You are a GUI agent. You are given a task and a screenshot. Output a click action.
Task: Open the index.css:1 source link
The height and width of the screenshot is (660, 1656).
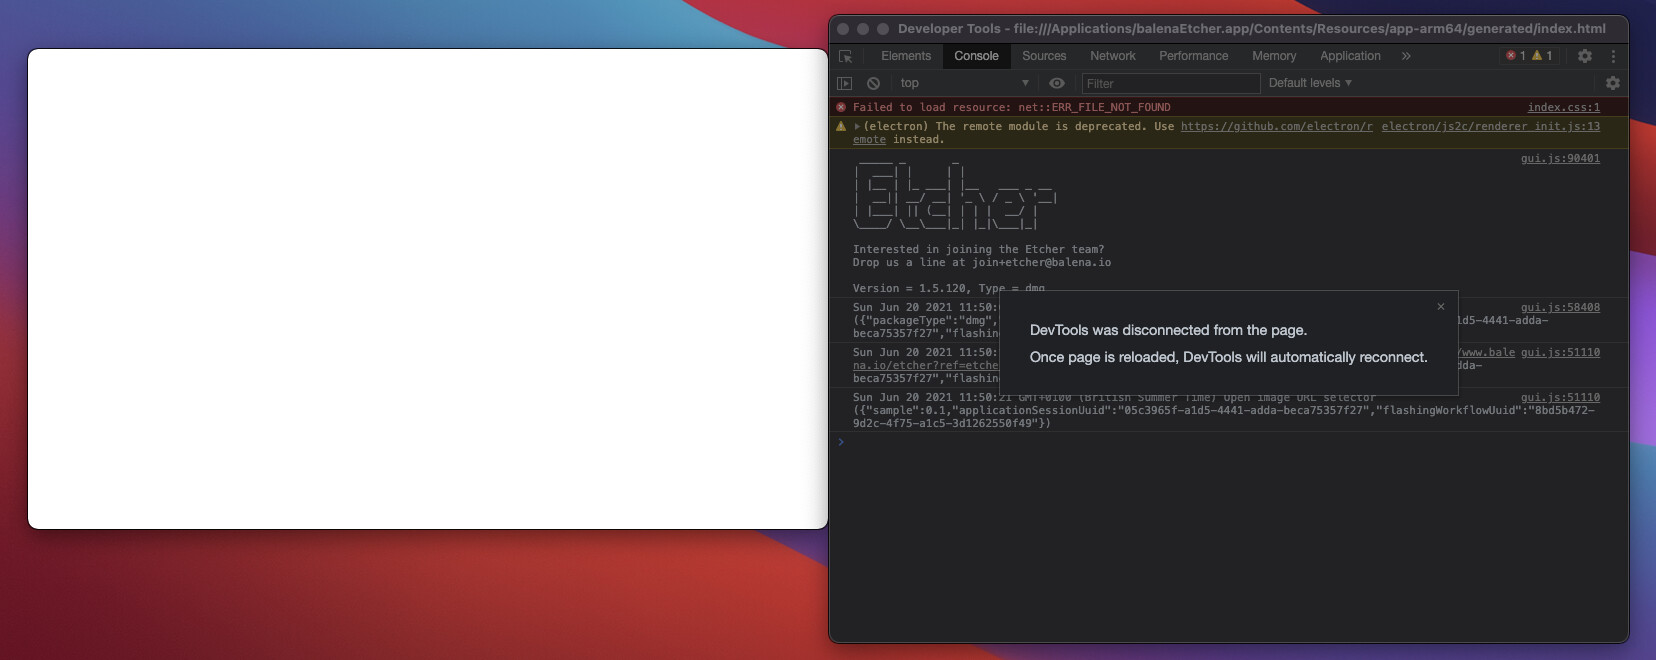point(1563,107)
